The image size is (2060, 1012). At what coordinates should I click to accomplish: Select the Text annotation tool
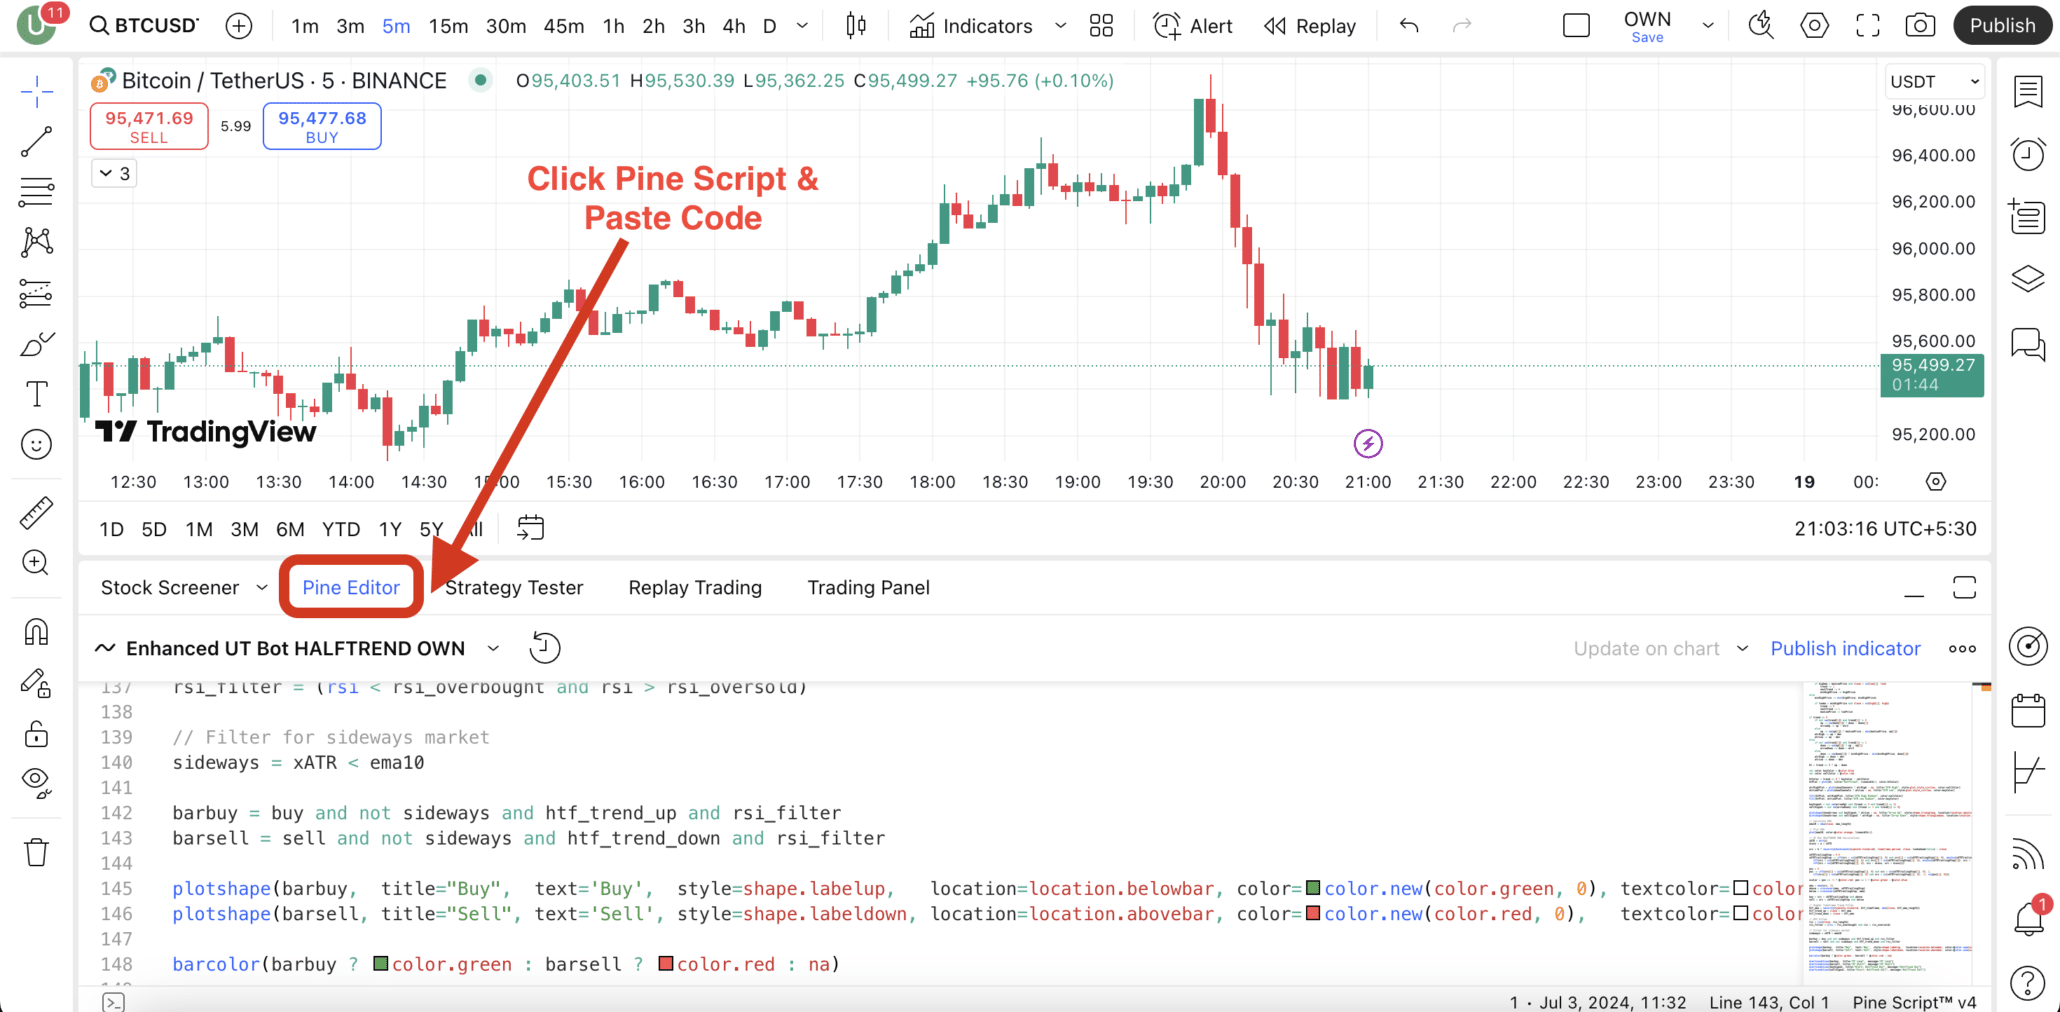click(x=37, y=393)
